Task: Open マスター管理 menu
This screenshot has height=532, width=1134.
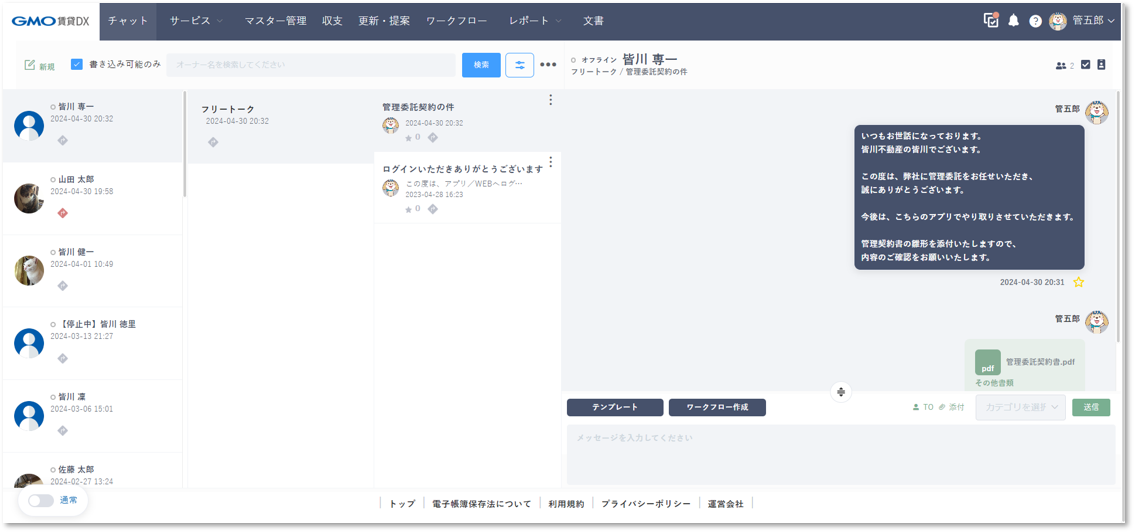Action: pyautogui.click(x=275, y=21)
